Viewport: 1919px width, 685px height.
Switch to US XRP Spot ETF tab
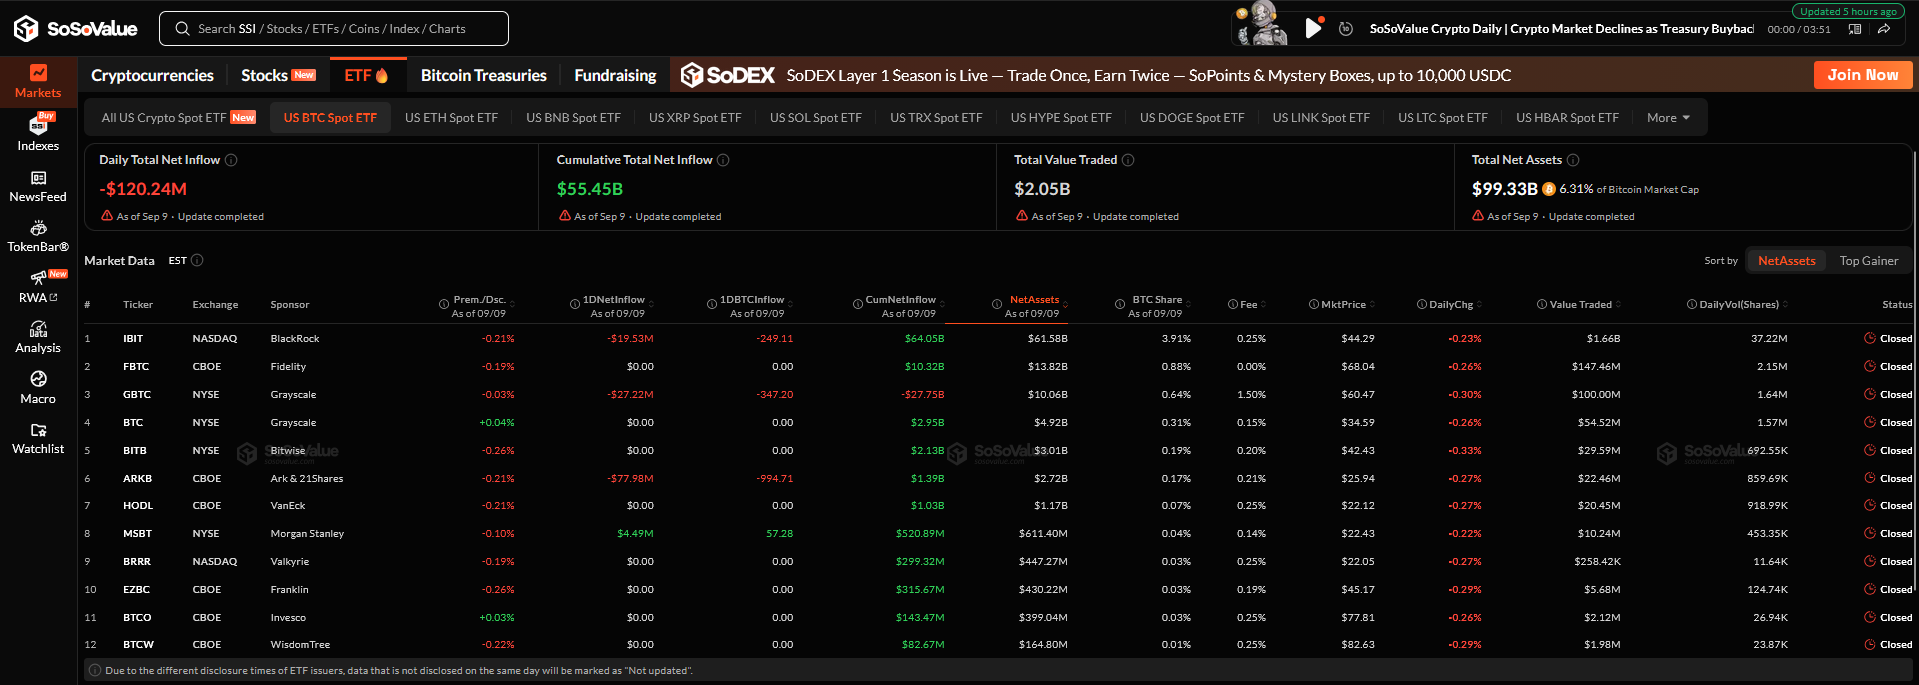point(695,118)
